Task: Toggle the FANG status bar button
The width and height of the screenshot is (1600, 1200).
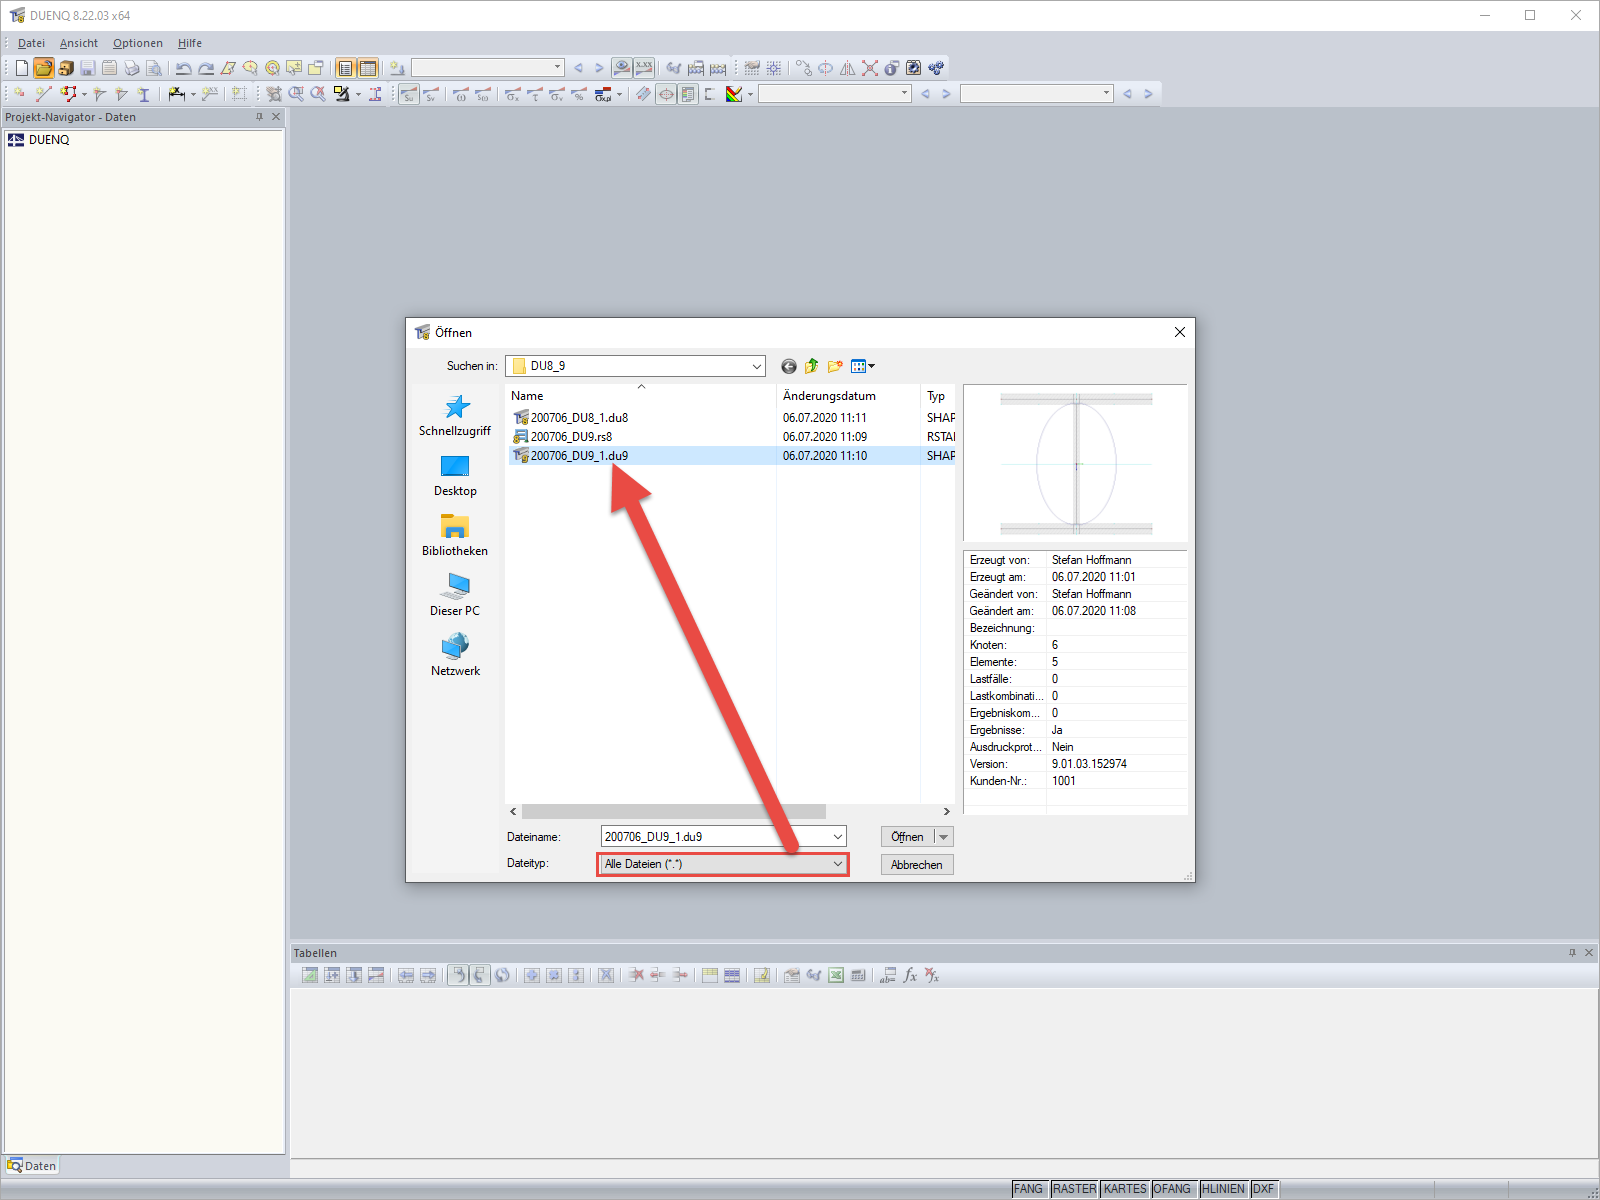Action: (1029, 1189)
